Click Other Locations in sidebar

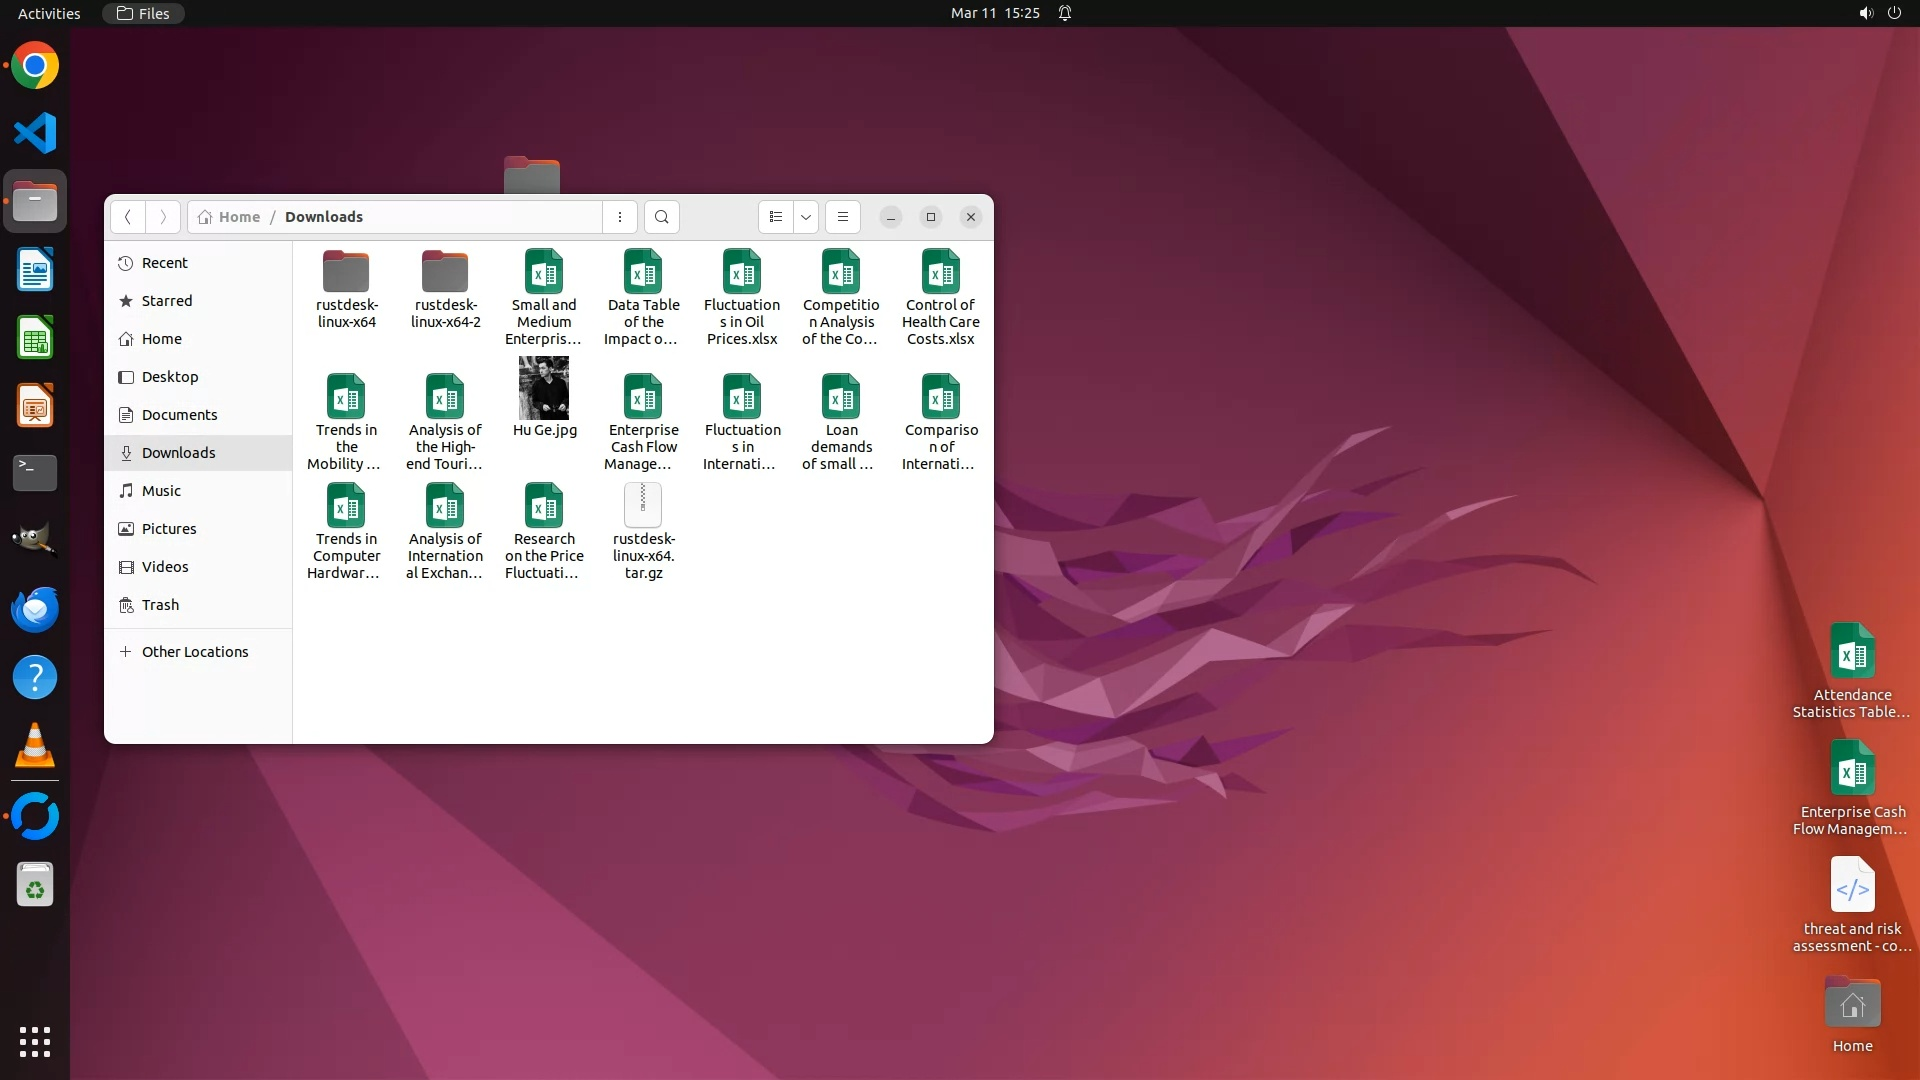pyautogui.click(x=194, y=652)
